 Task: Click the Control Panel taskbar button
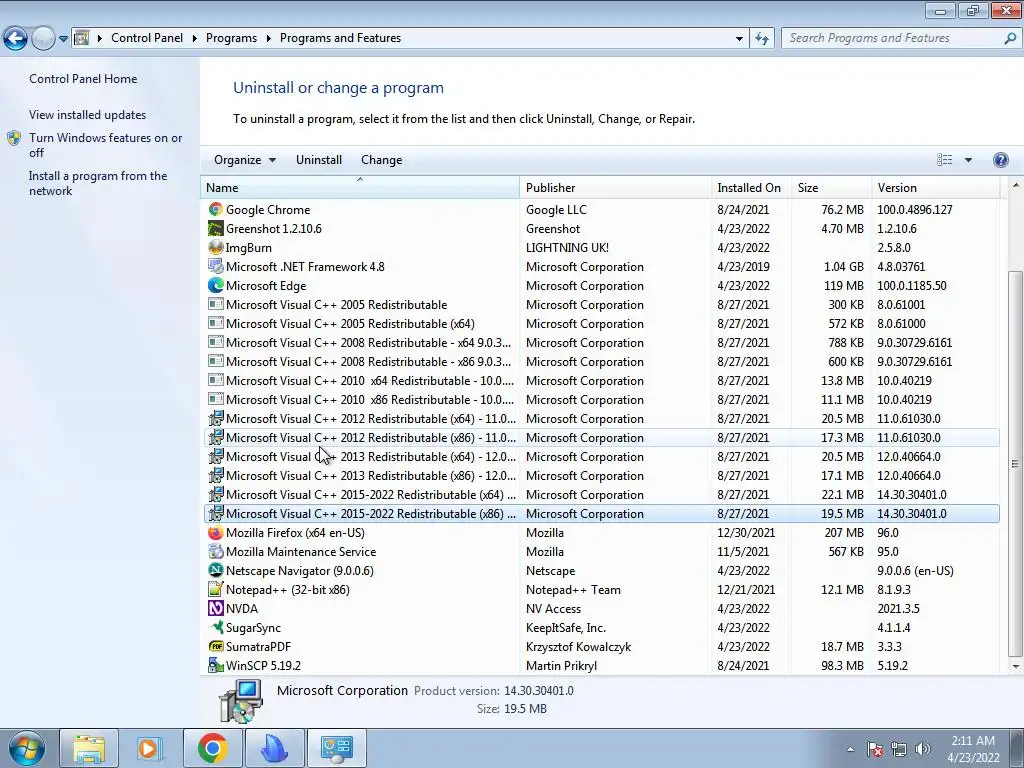pos(336,748)
